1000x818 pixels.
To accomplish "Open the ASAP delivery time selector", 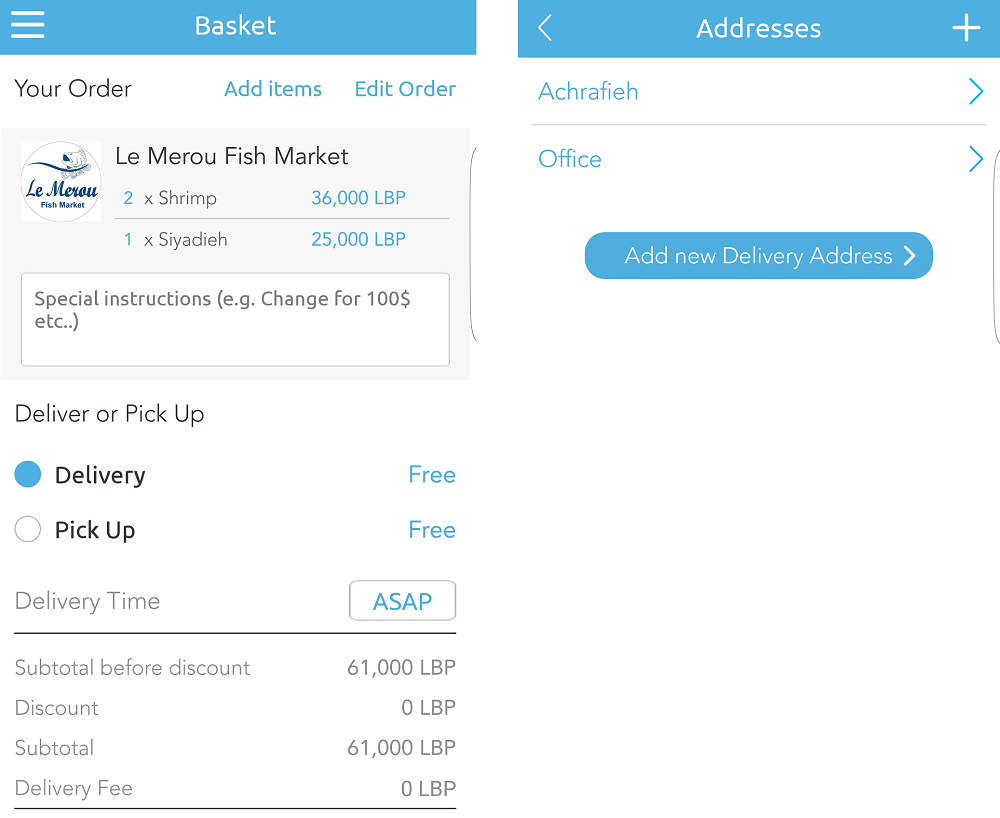I will pyautogui.click(x=402, y=601).
